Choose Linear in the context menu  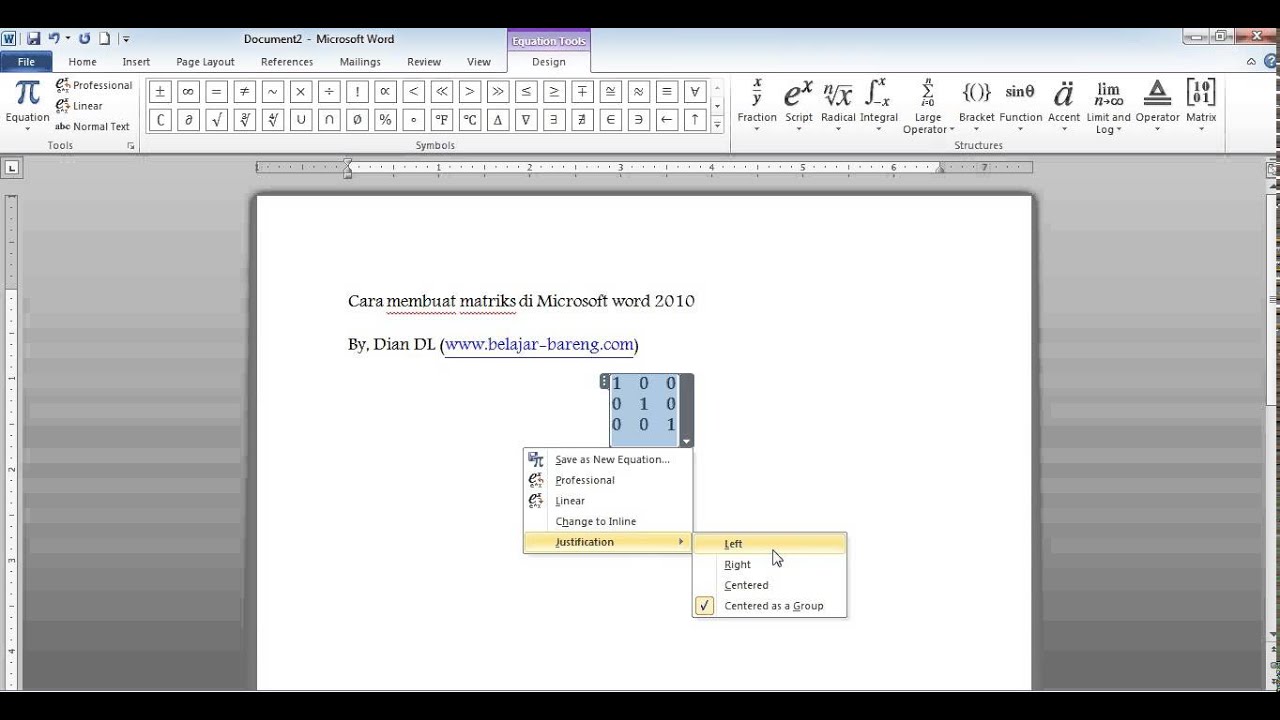(x=608, y=501)
